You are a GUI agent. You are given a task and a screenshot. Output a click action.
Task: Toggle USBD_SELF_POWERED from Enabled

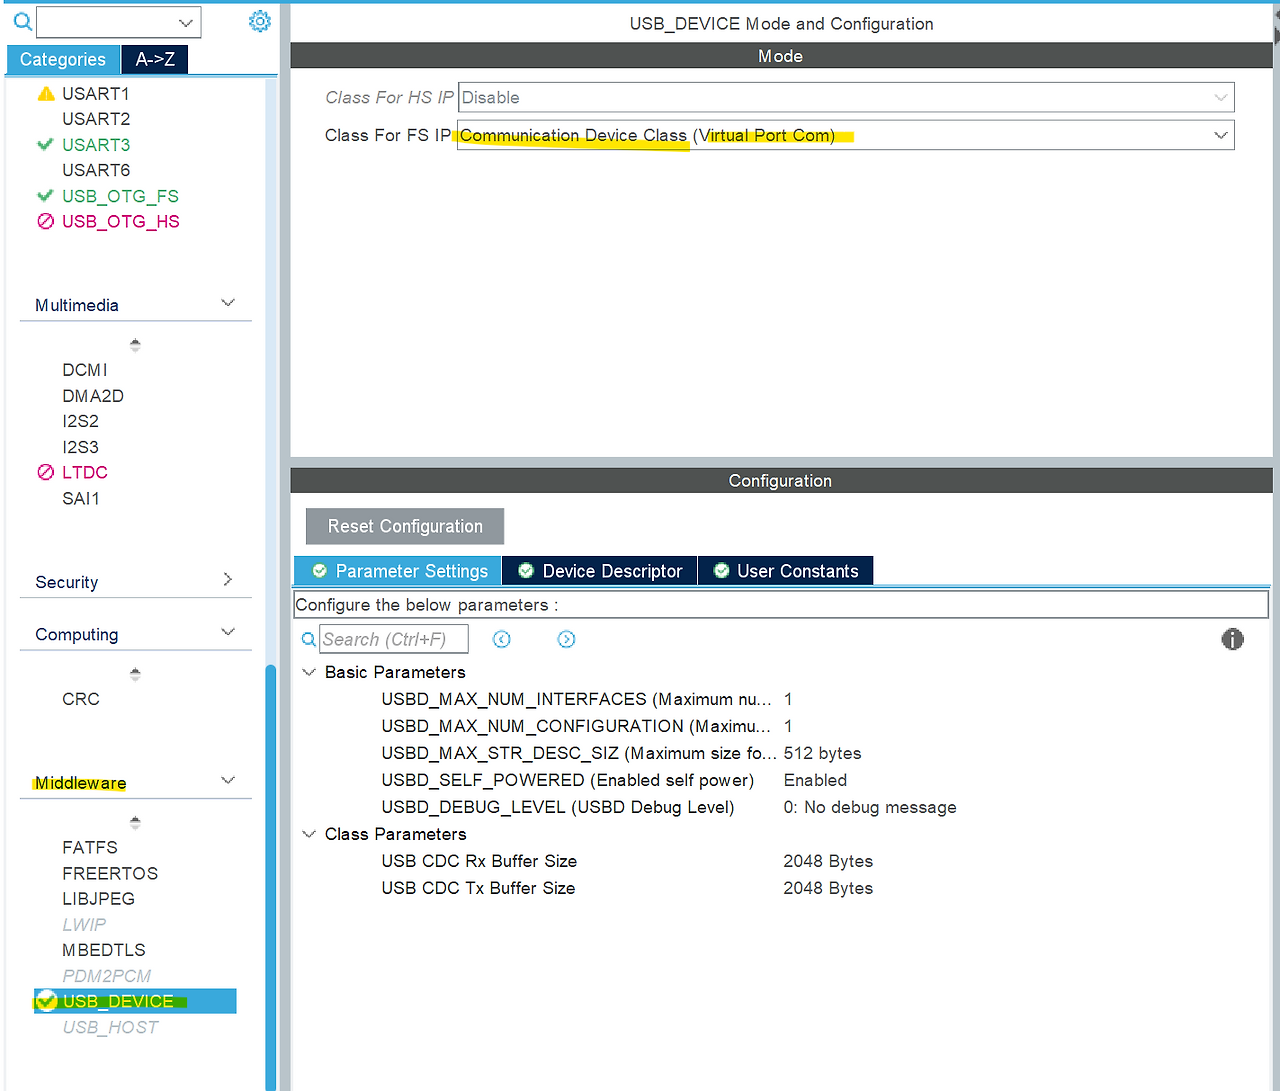tap(815, 780)
